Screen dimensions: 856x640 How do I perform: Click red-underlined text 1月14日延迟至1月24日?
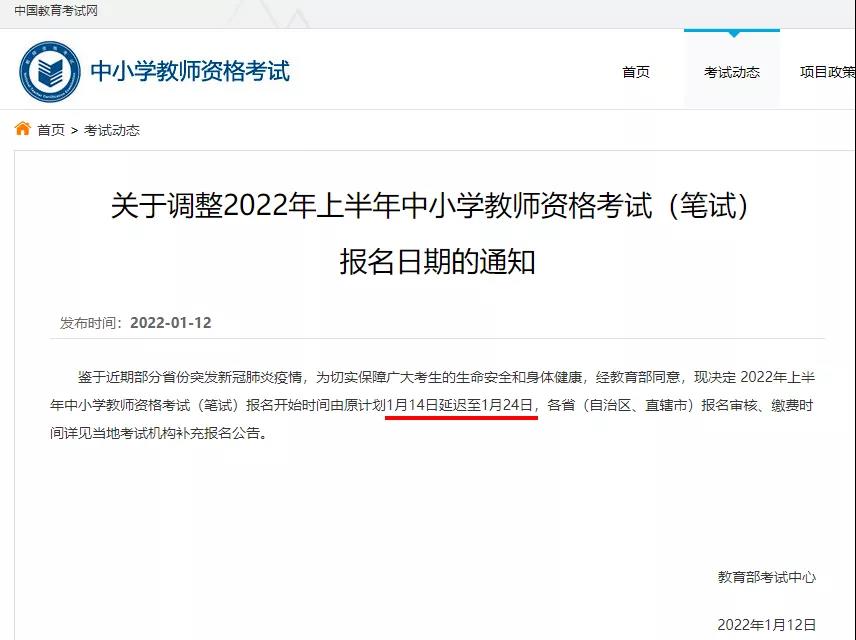point(460,405)
